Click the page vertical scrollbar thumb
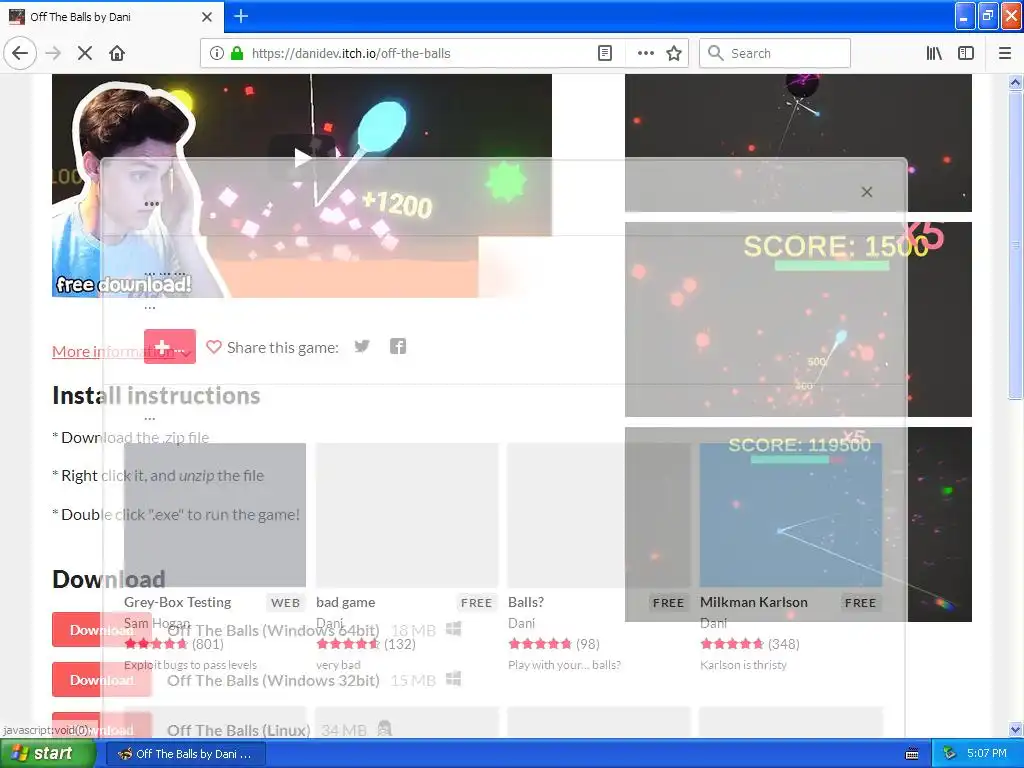Image resolution: width=1024 pixels, height=768 pixels. (1015, 245)
